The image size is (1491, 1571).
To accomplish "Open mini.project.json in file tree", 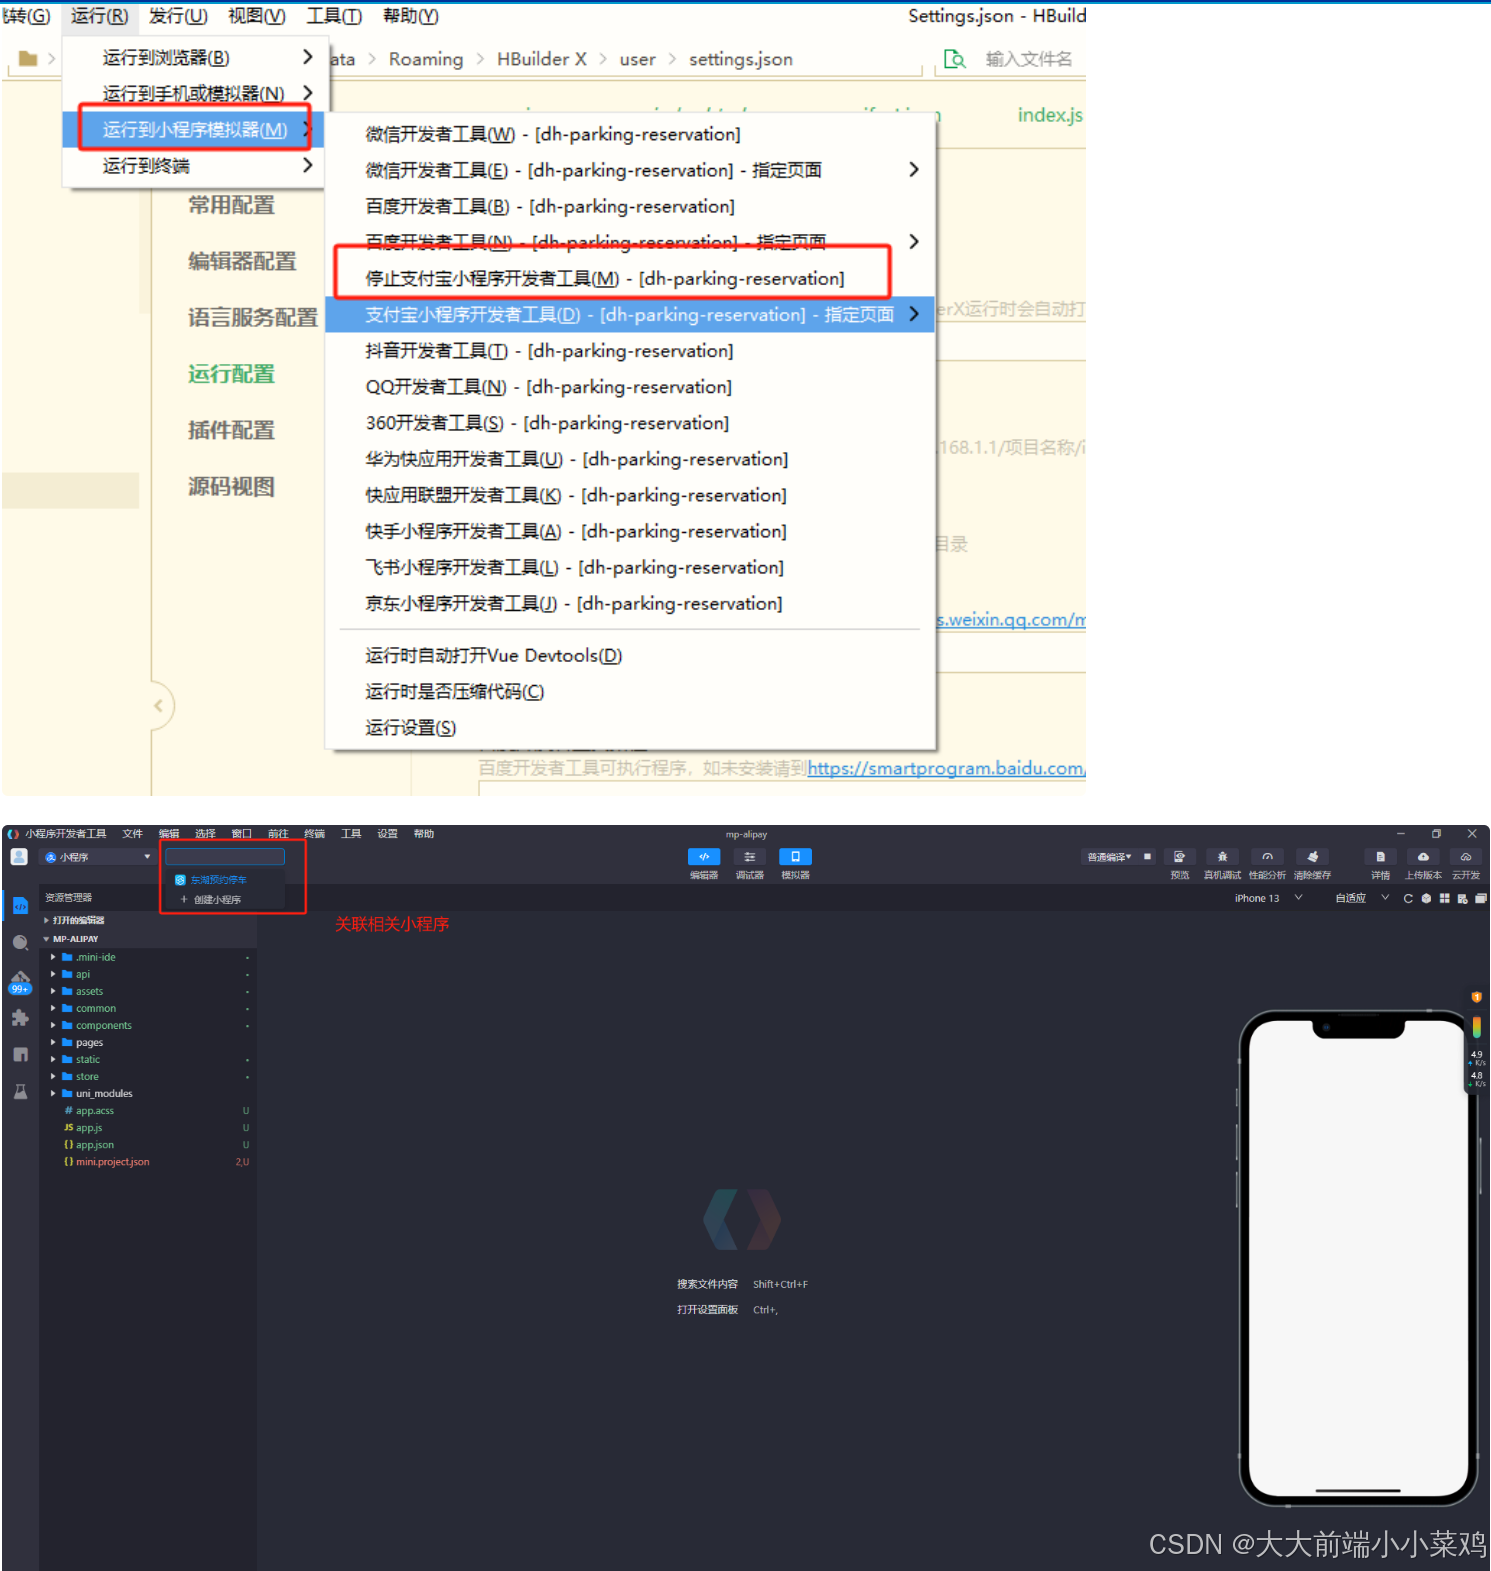I will click(x=112, y=1161).
